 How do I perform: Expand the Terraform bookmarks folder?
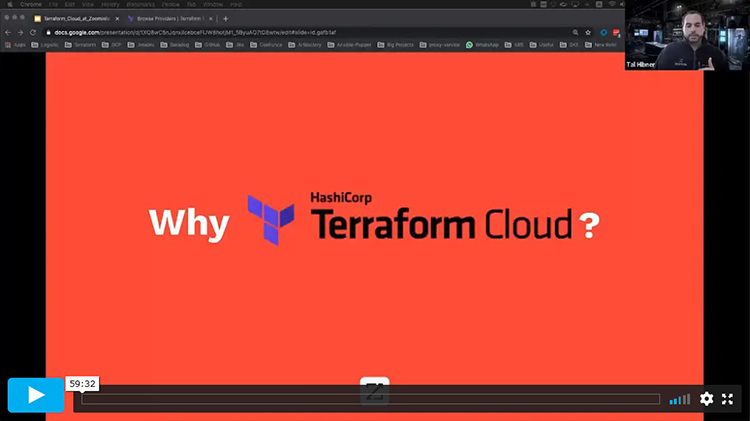[84, 45]
